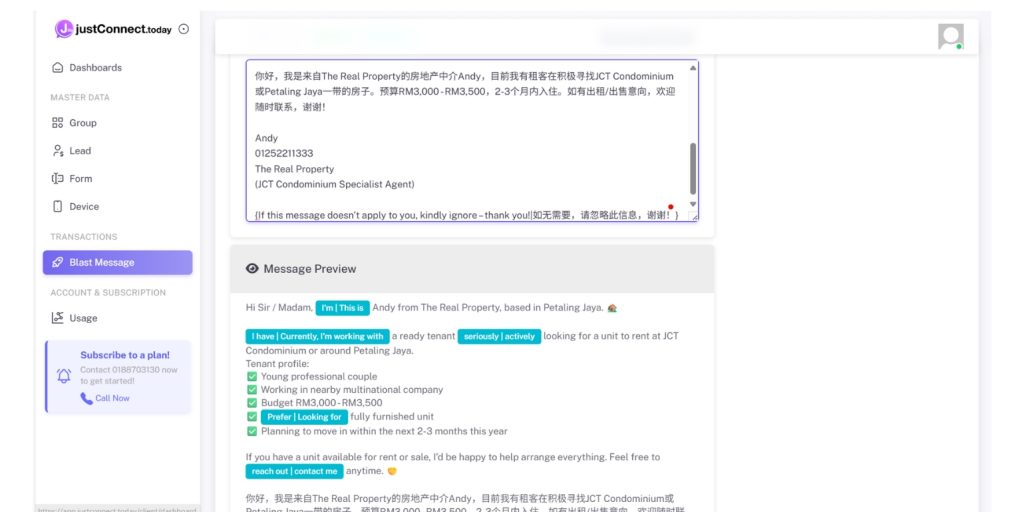Click the "seriously | actively" variant tag
Screen dimensions: 1024x512
[x=499, y=337]
